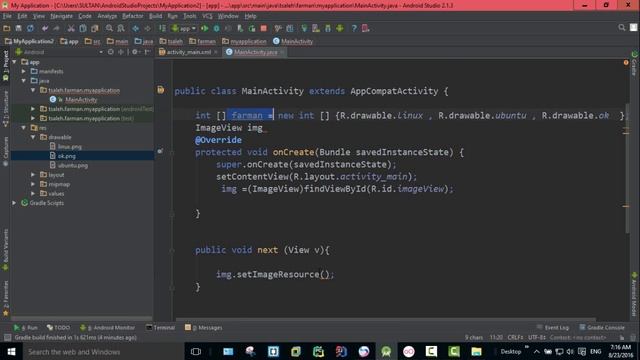
Task: Open the Messages tool window
Action: coord(204,327)
